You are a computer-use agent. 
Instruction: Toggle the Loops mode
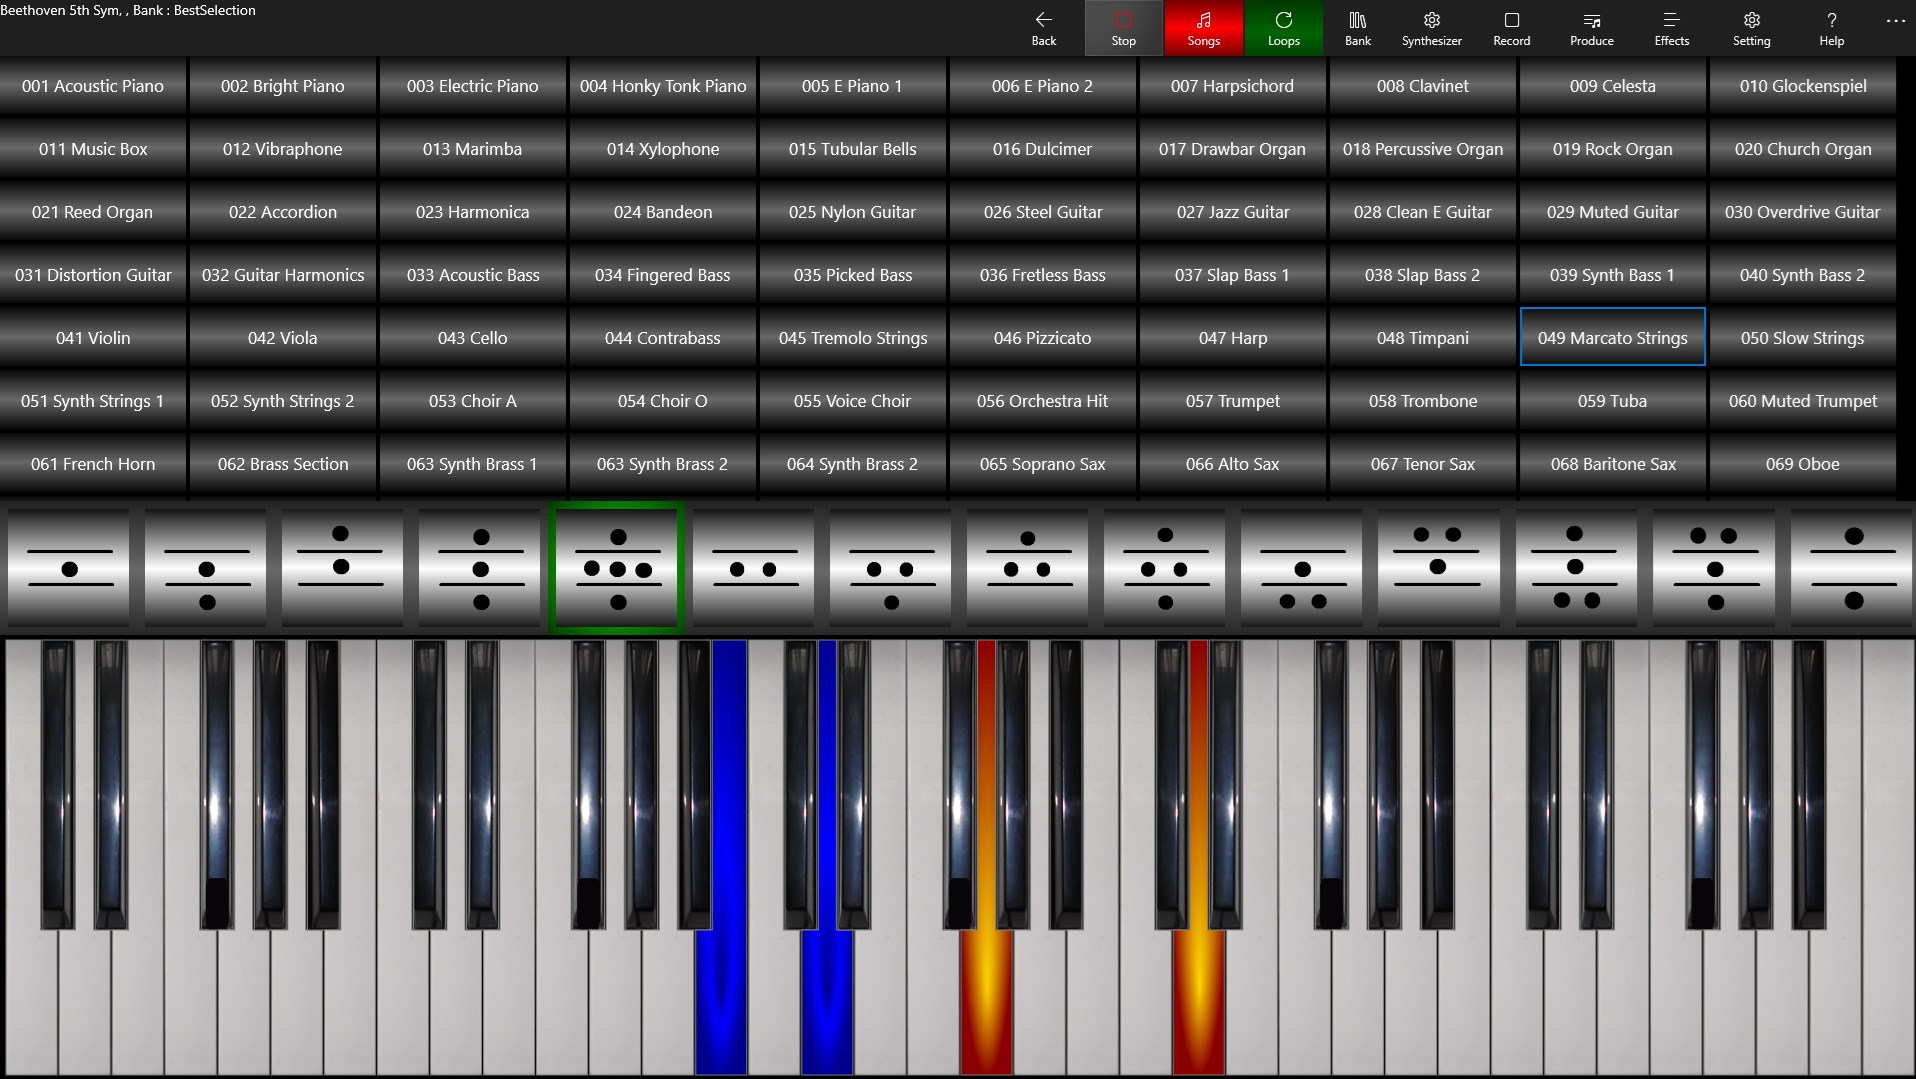1283,28
